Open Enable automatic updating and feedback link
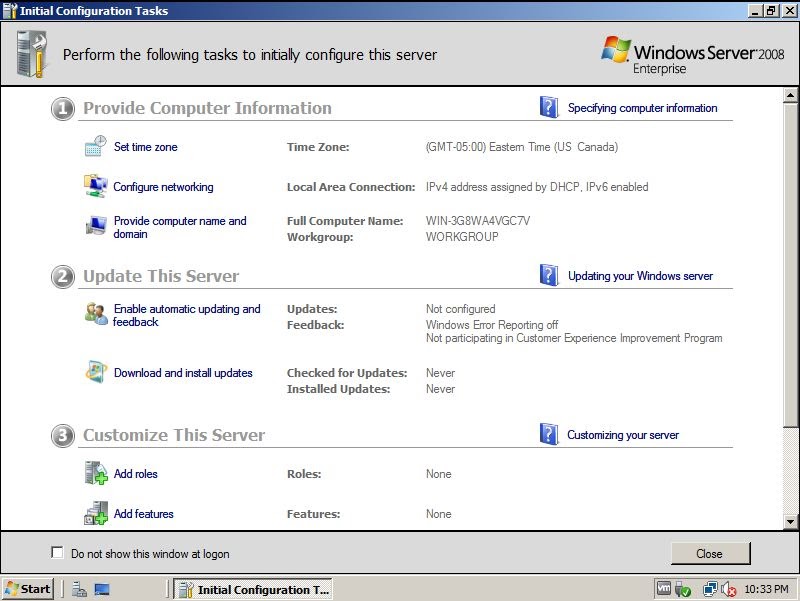 coord(187,315)
